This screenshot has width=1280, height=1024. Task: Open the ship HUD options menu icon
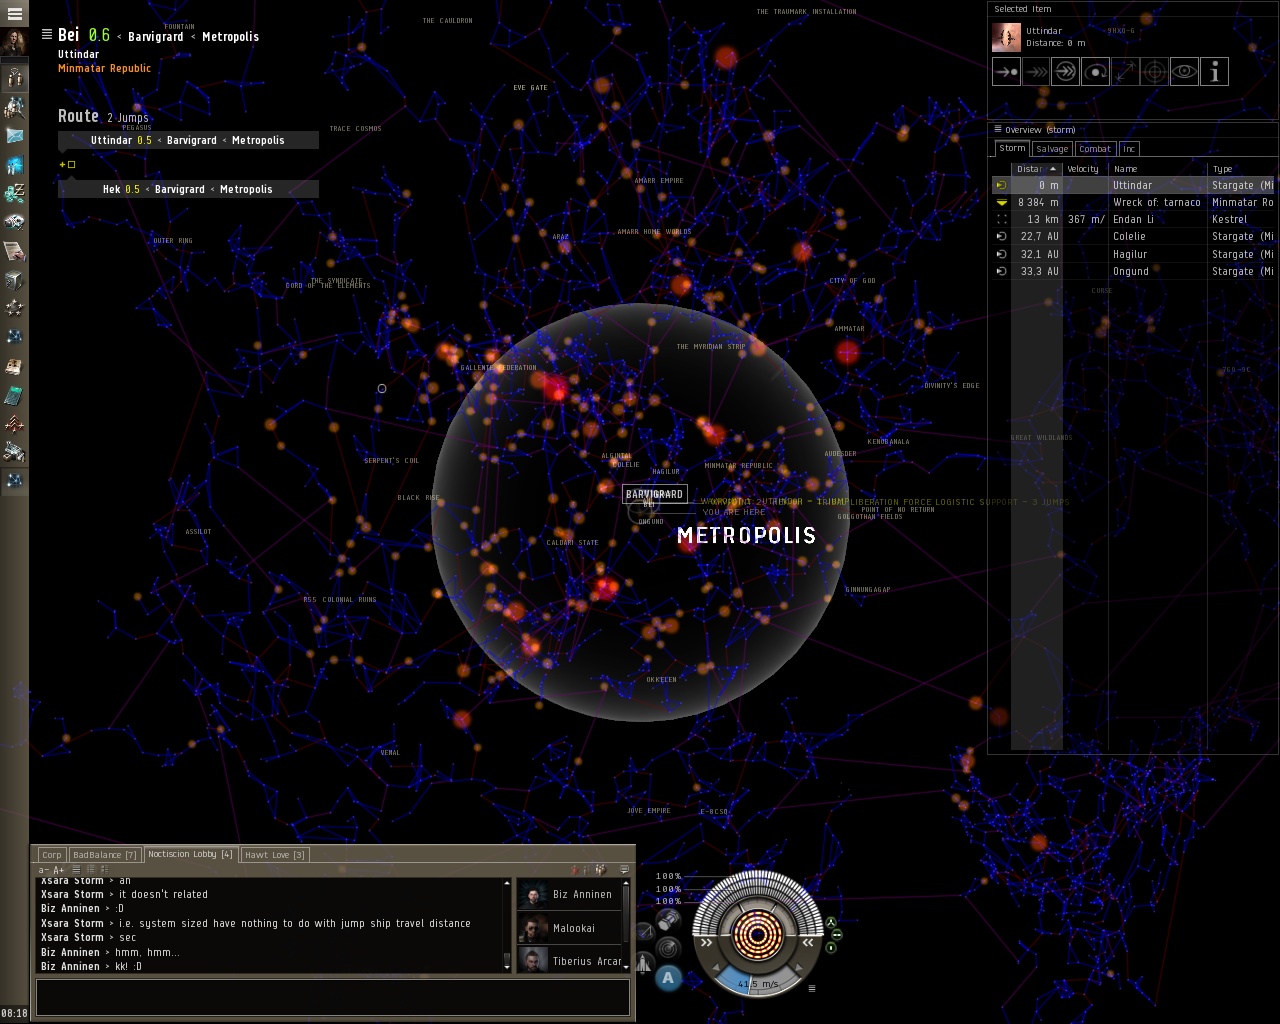(811, 989)
